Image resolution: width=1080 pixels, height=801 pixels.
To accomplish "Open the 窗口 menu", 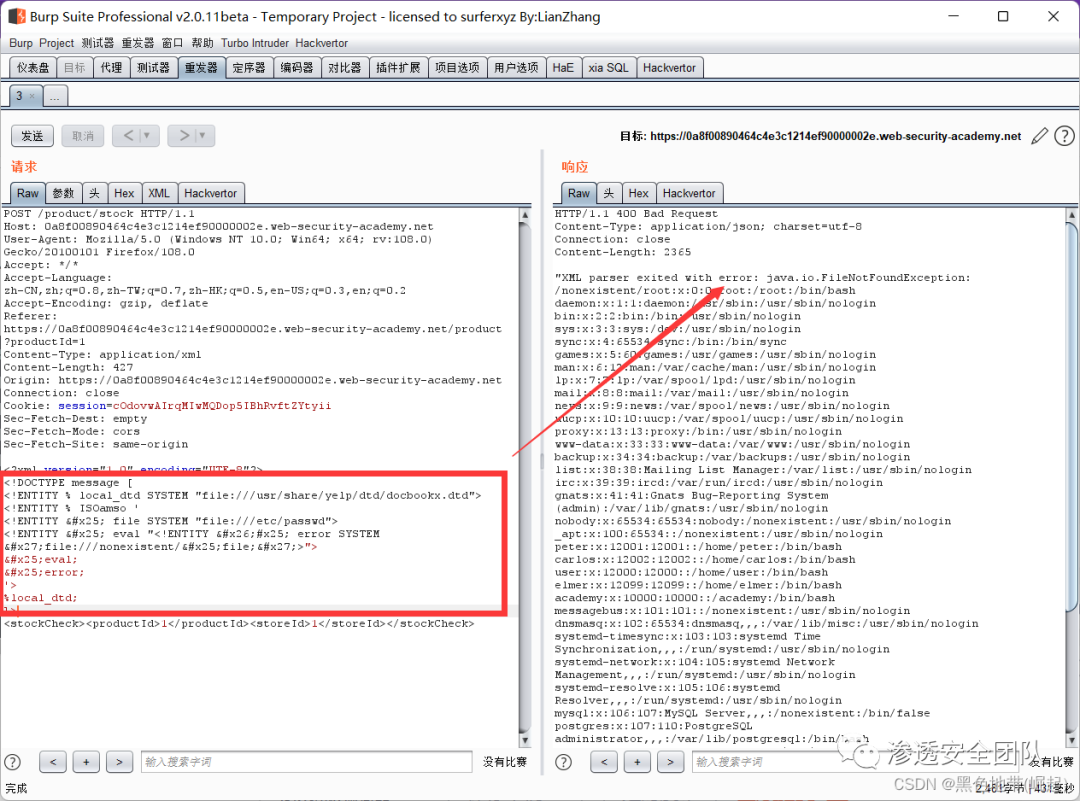I will 172,43.
